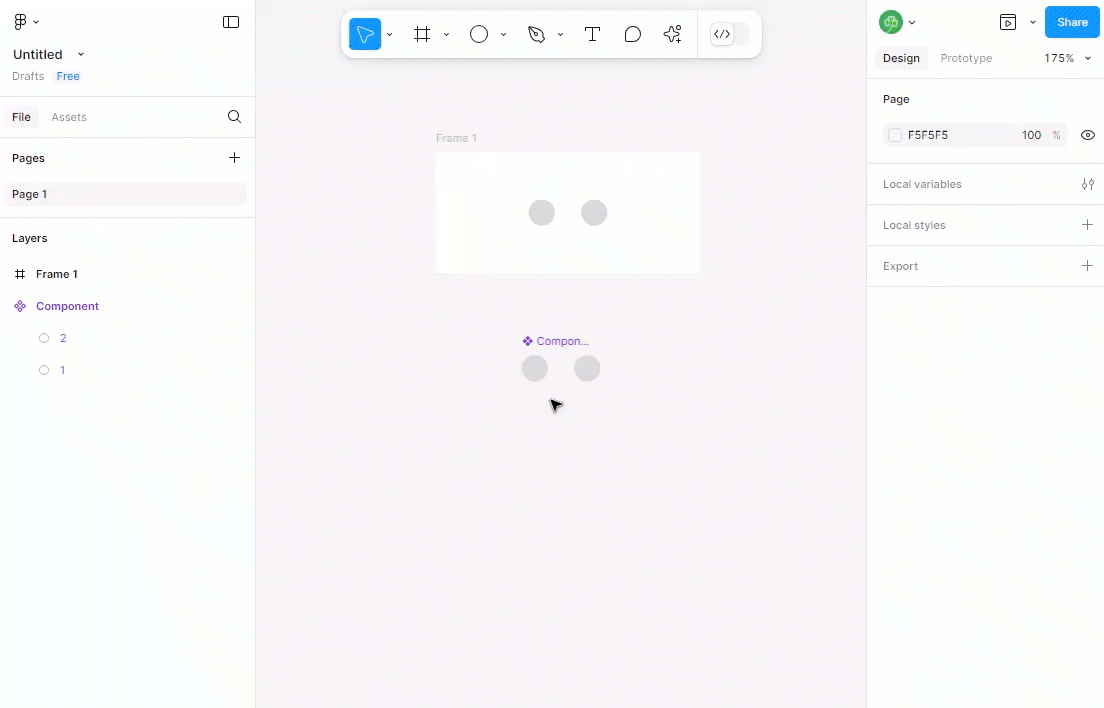Select the Frame tool
The height and width of the screenshot is (708, 1104).
point(422,34)
